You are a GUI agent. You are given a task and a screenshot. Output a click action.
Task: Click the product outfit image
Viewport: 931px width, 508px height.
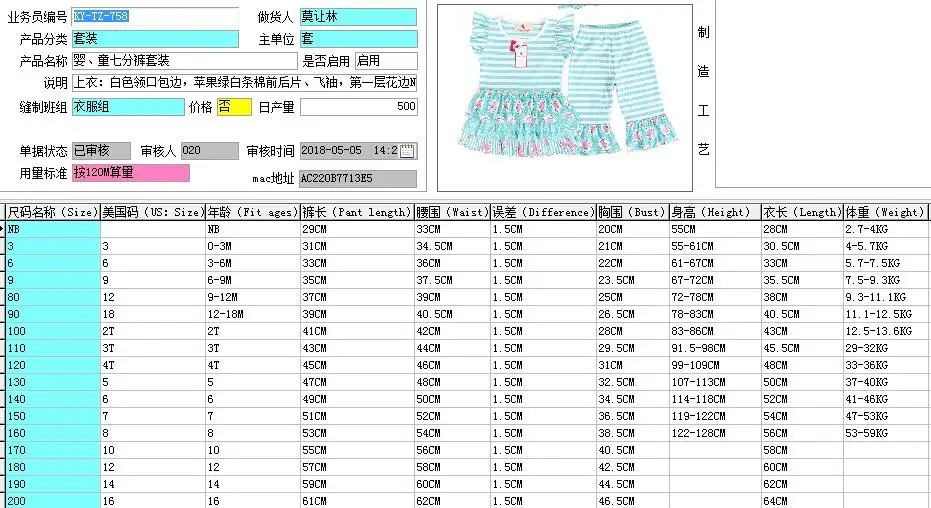point(565,98)
